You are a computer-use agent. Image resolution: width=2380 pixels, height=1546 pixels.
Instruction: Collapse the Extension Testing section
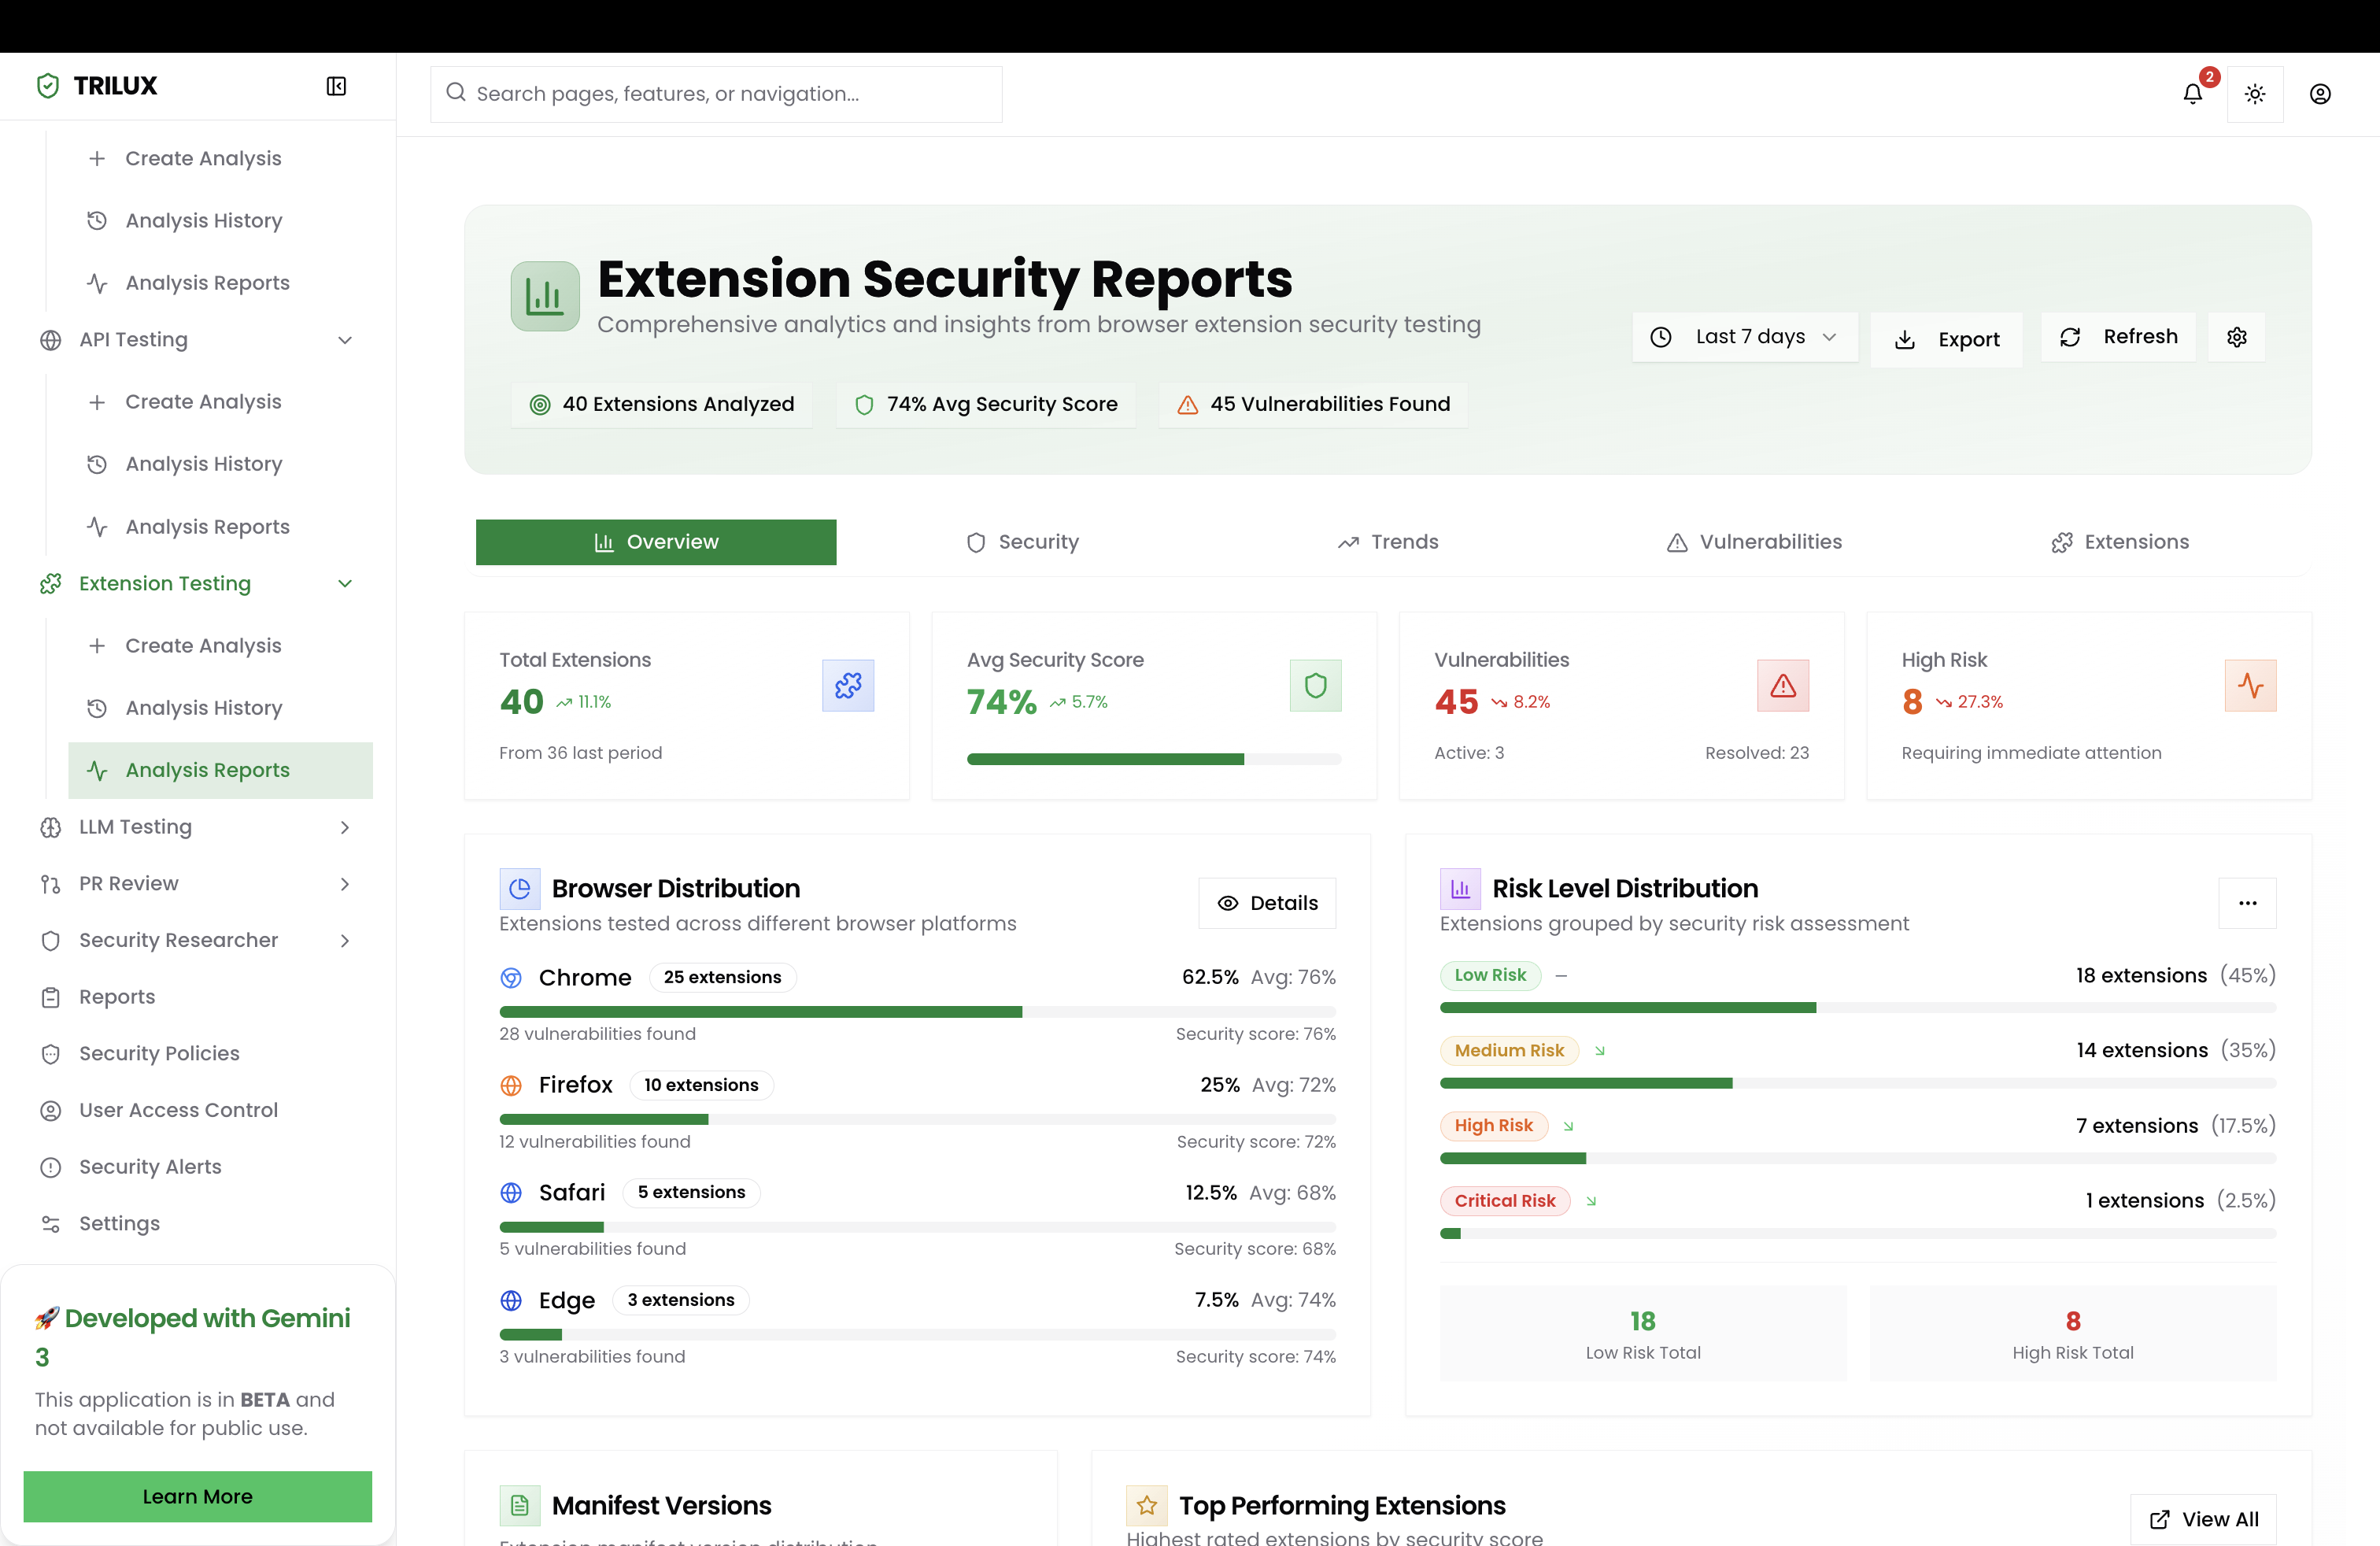pyautogui.click(x=345, y=584)
